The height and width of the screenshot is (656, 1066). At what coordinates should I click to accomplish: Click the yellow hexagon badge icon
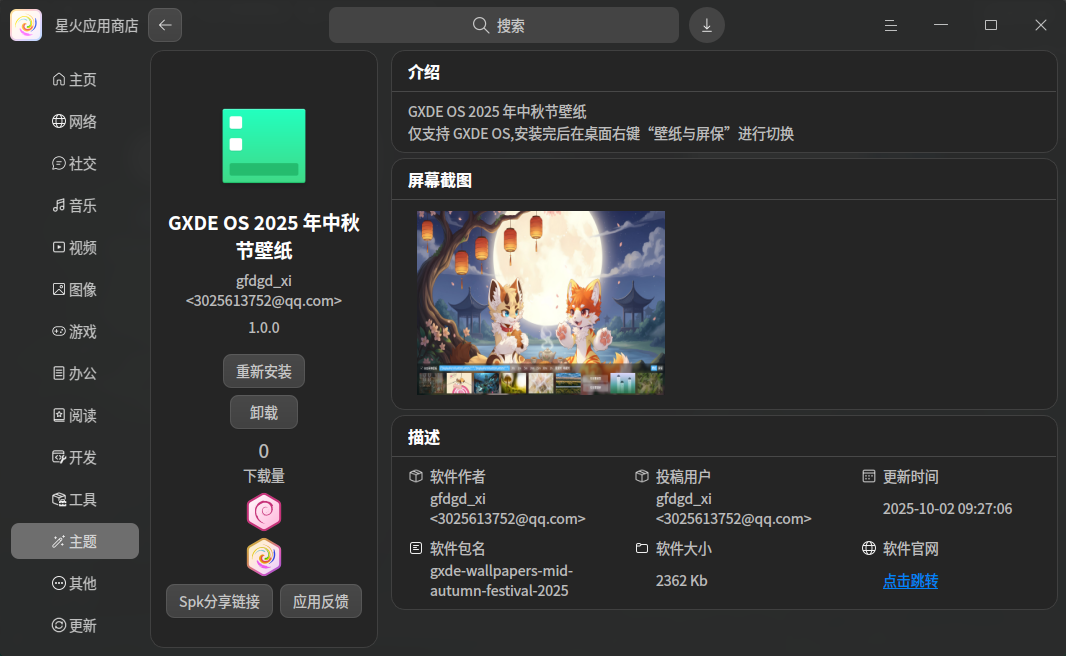(264, 557)
